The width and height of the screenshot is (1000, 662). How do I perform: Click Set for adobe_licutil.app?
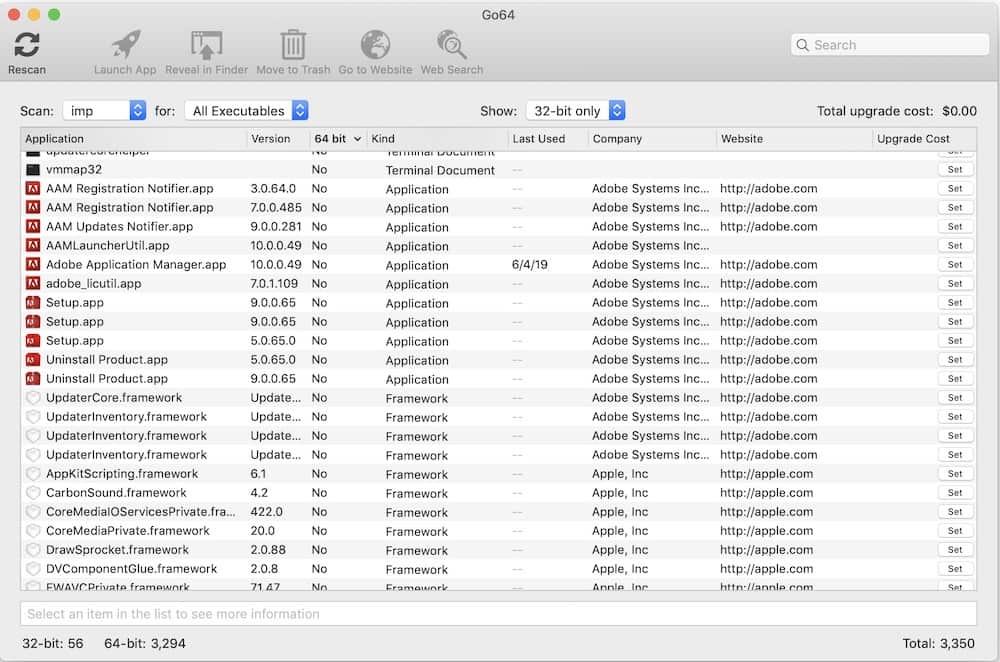tap(955, 284)
